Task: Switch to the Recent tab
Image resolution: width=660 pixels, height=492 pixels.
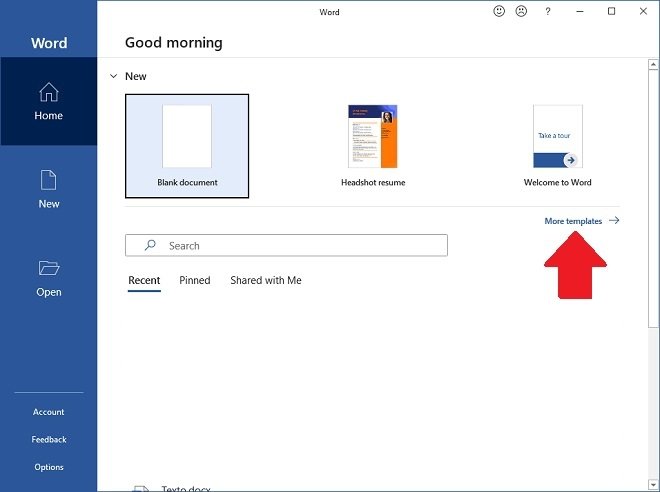Action: (144, 280)
